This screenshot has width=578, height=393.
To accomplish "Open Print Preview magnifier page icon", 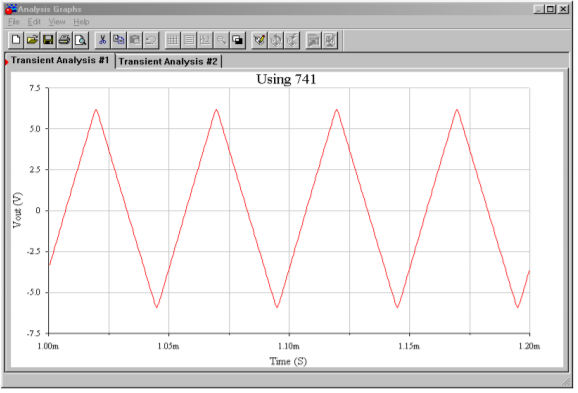I will 81,39.
